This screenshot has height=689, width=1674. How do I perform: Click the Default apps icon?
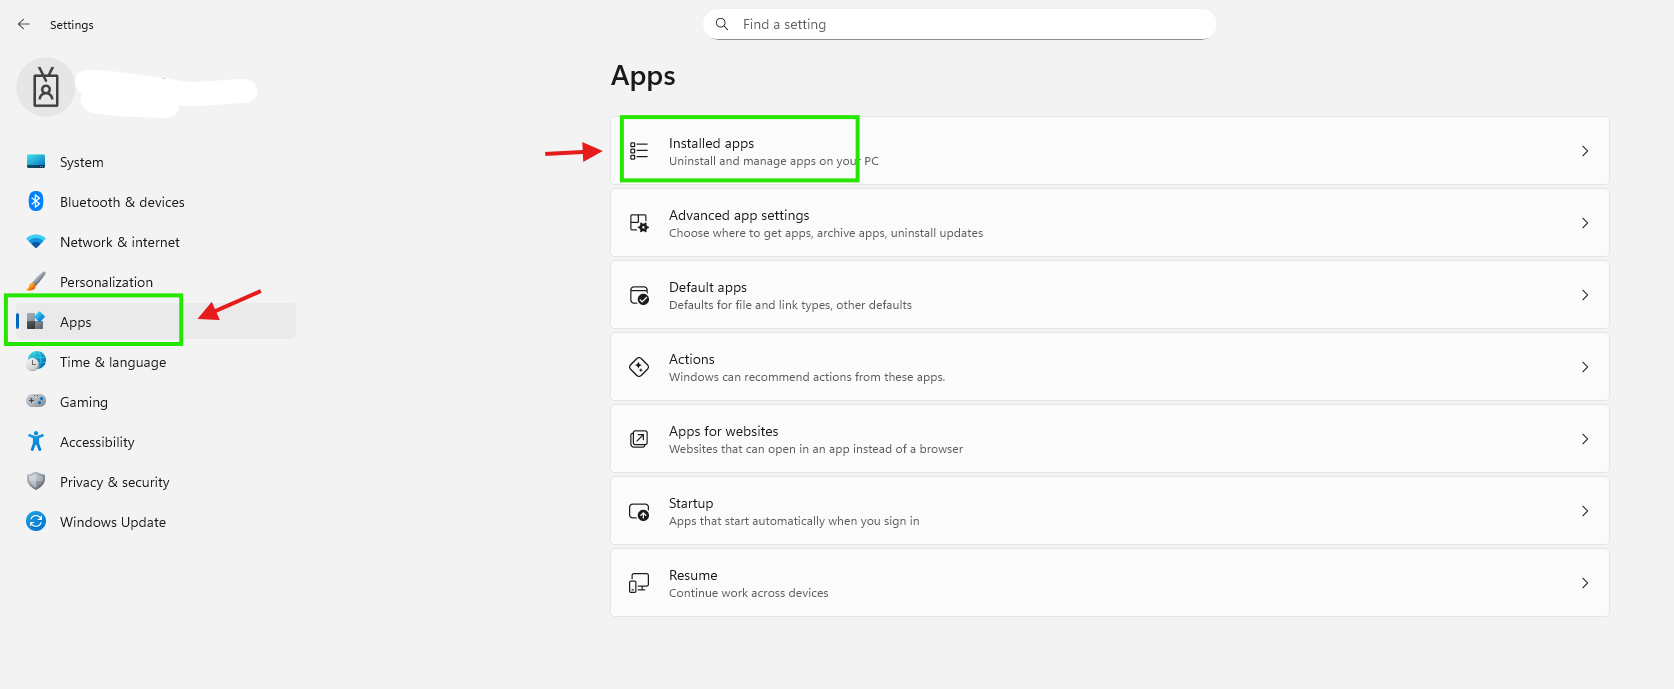[x=639, y=295]
